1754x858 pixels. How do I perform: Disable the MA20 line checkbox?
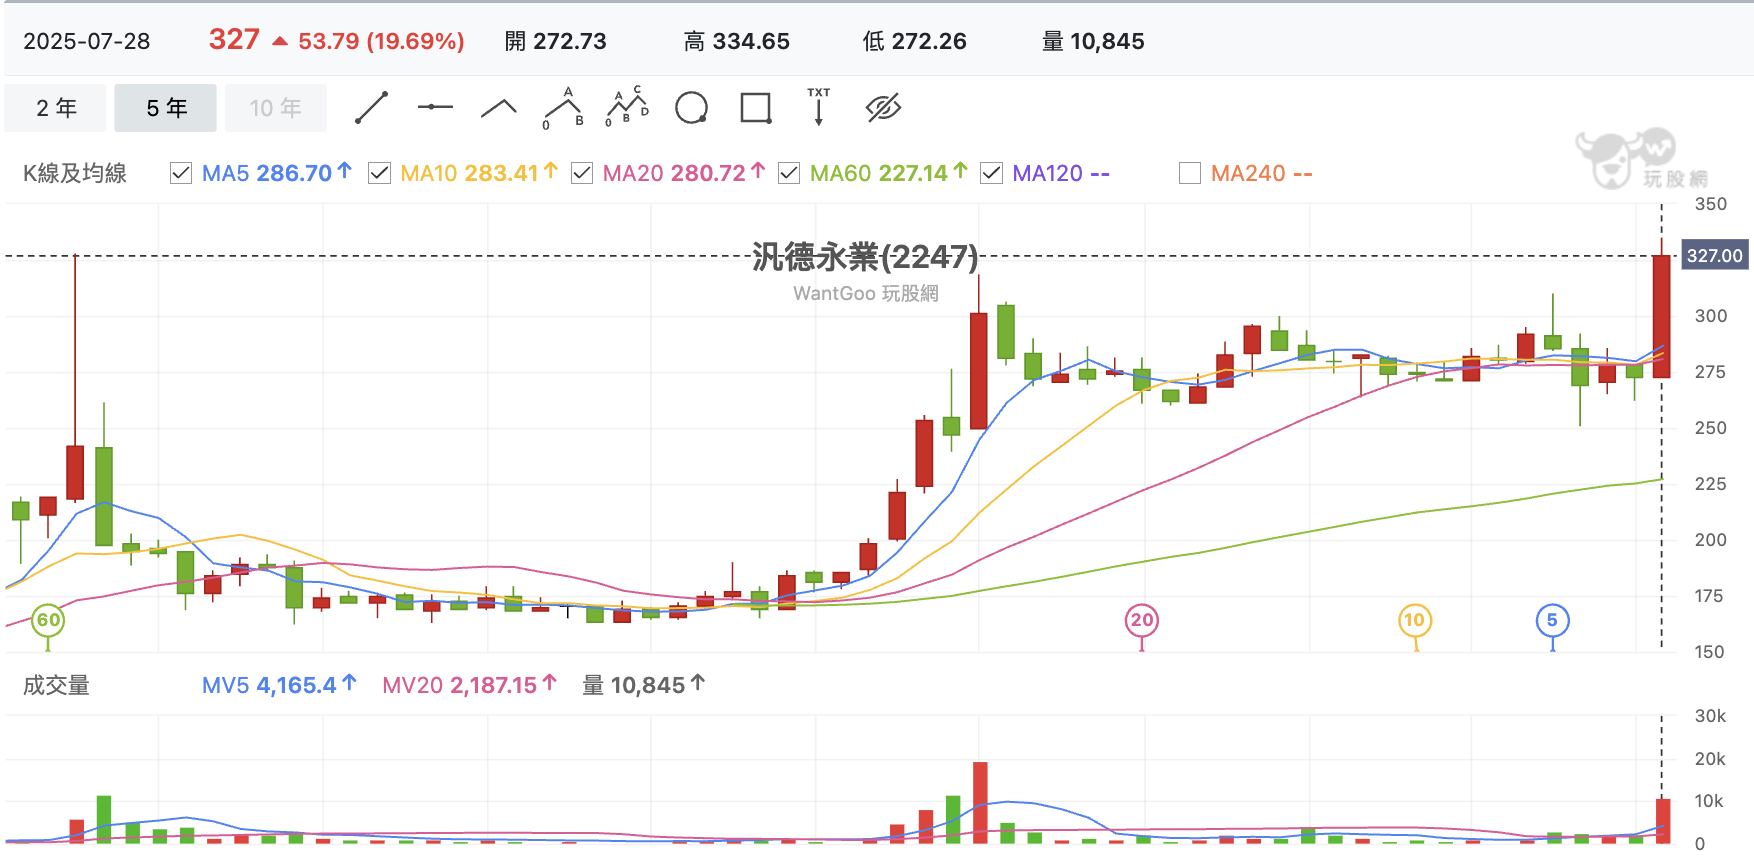tap(582, 174)
